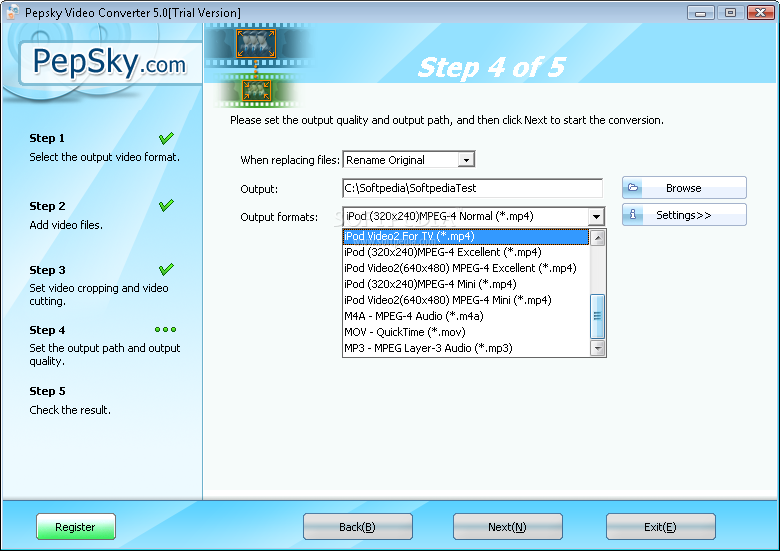Image resolution: width=780 pixels, height=551 pixels.
Task: Click the Pepsky app icon in title bar
Action: (12, 12)
